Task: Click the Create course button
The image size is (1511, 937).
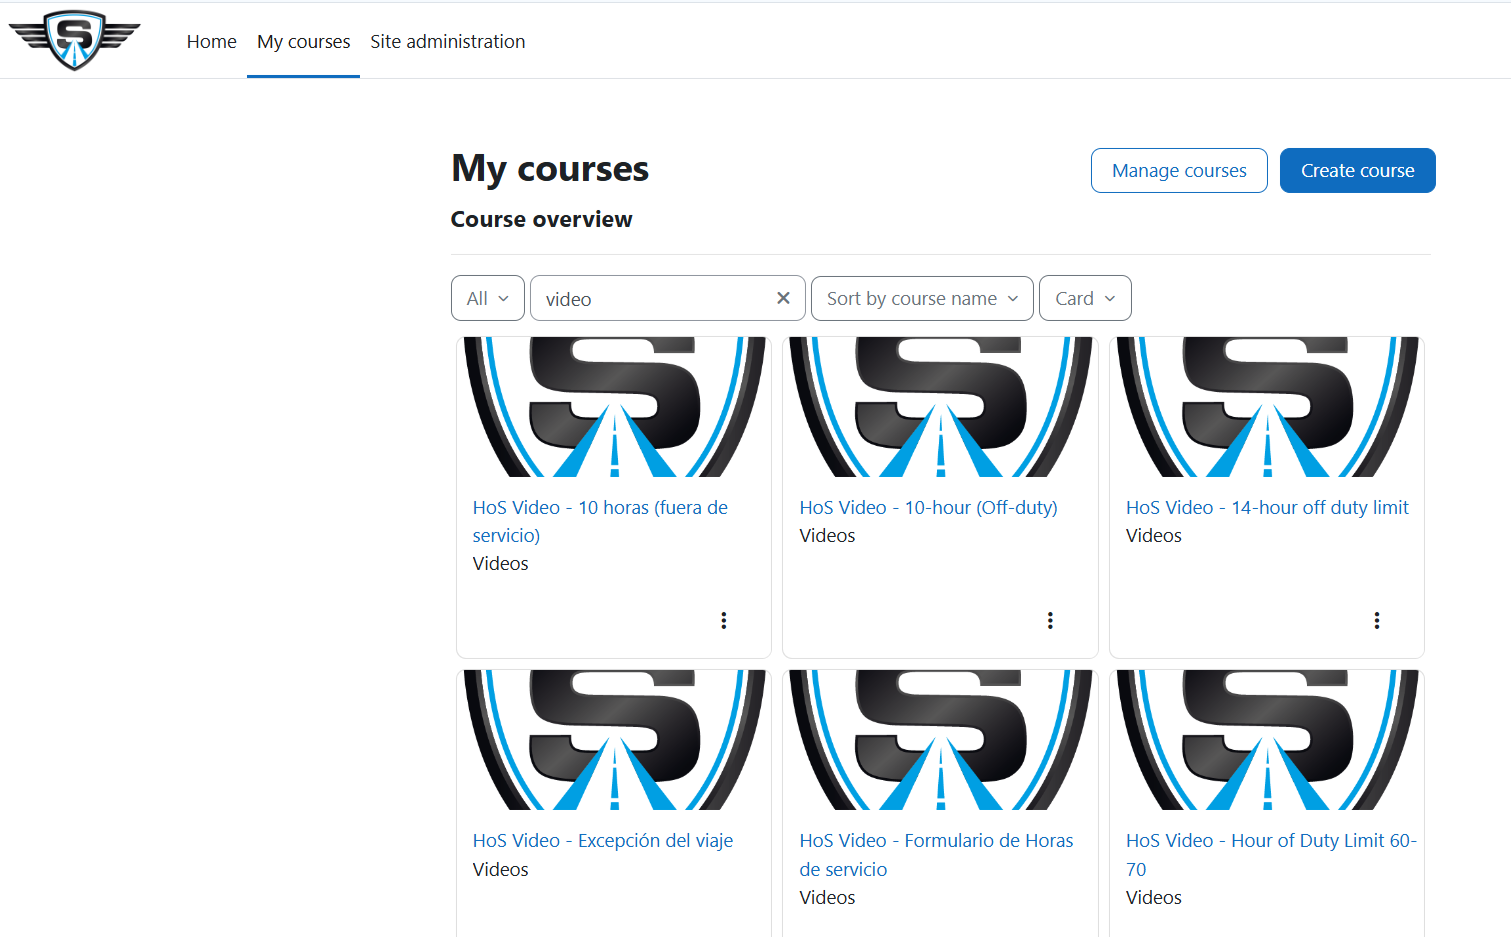Action: pyautogui.click(x=1358, y=170)
